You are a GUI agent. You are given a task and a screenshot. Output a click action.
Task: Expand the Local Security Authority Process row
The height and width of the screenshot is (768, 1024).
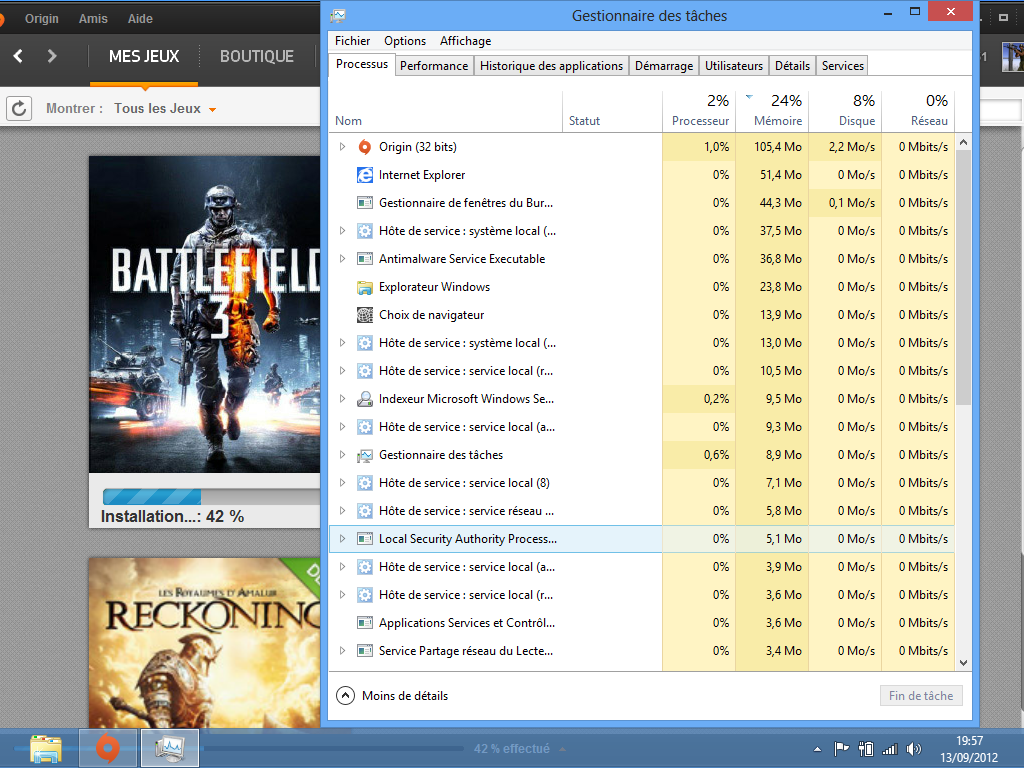pyautogui.click(x=342, y=539)
